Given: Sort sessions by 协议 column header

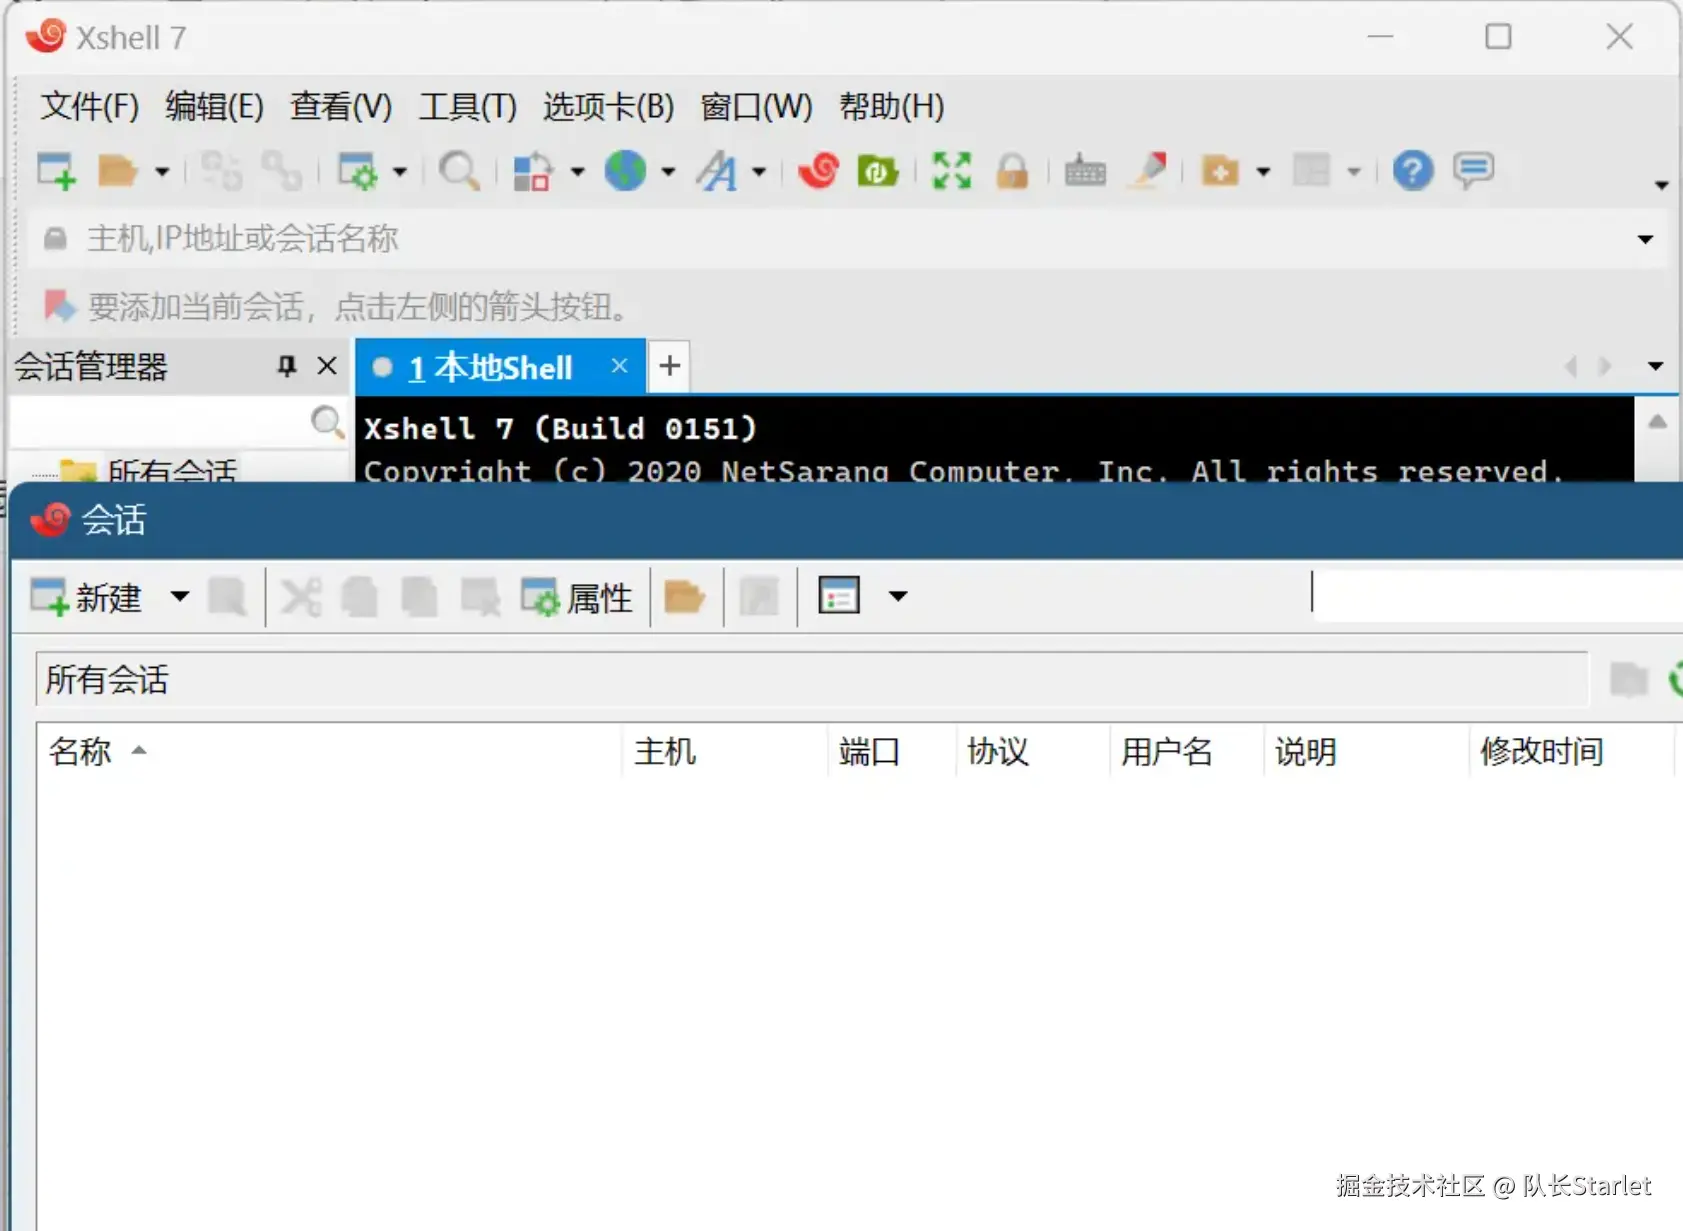Looking at the screenshot, I should click(x=1032, y=751).
